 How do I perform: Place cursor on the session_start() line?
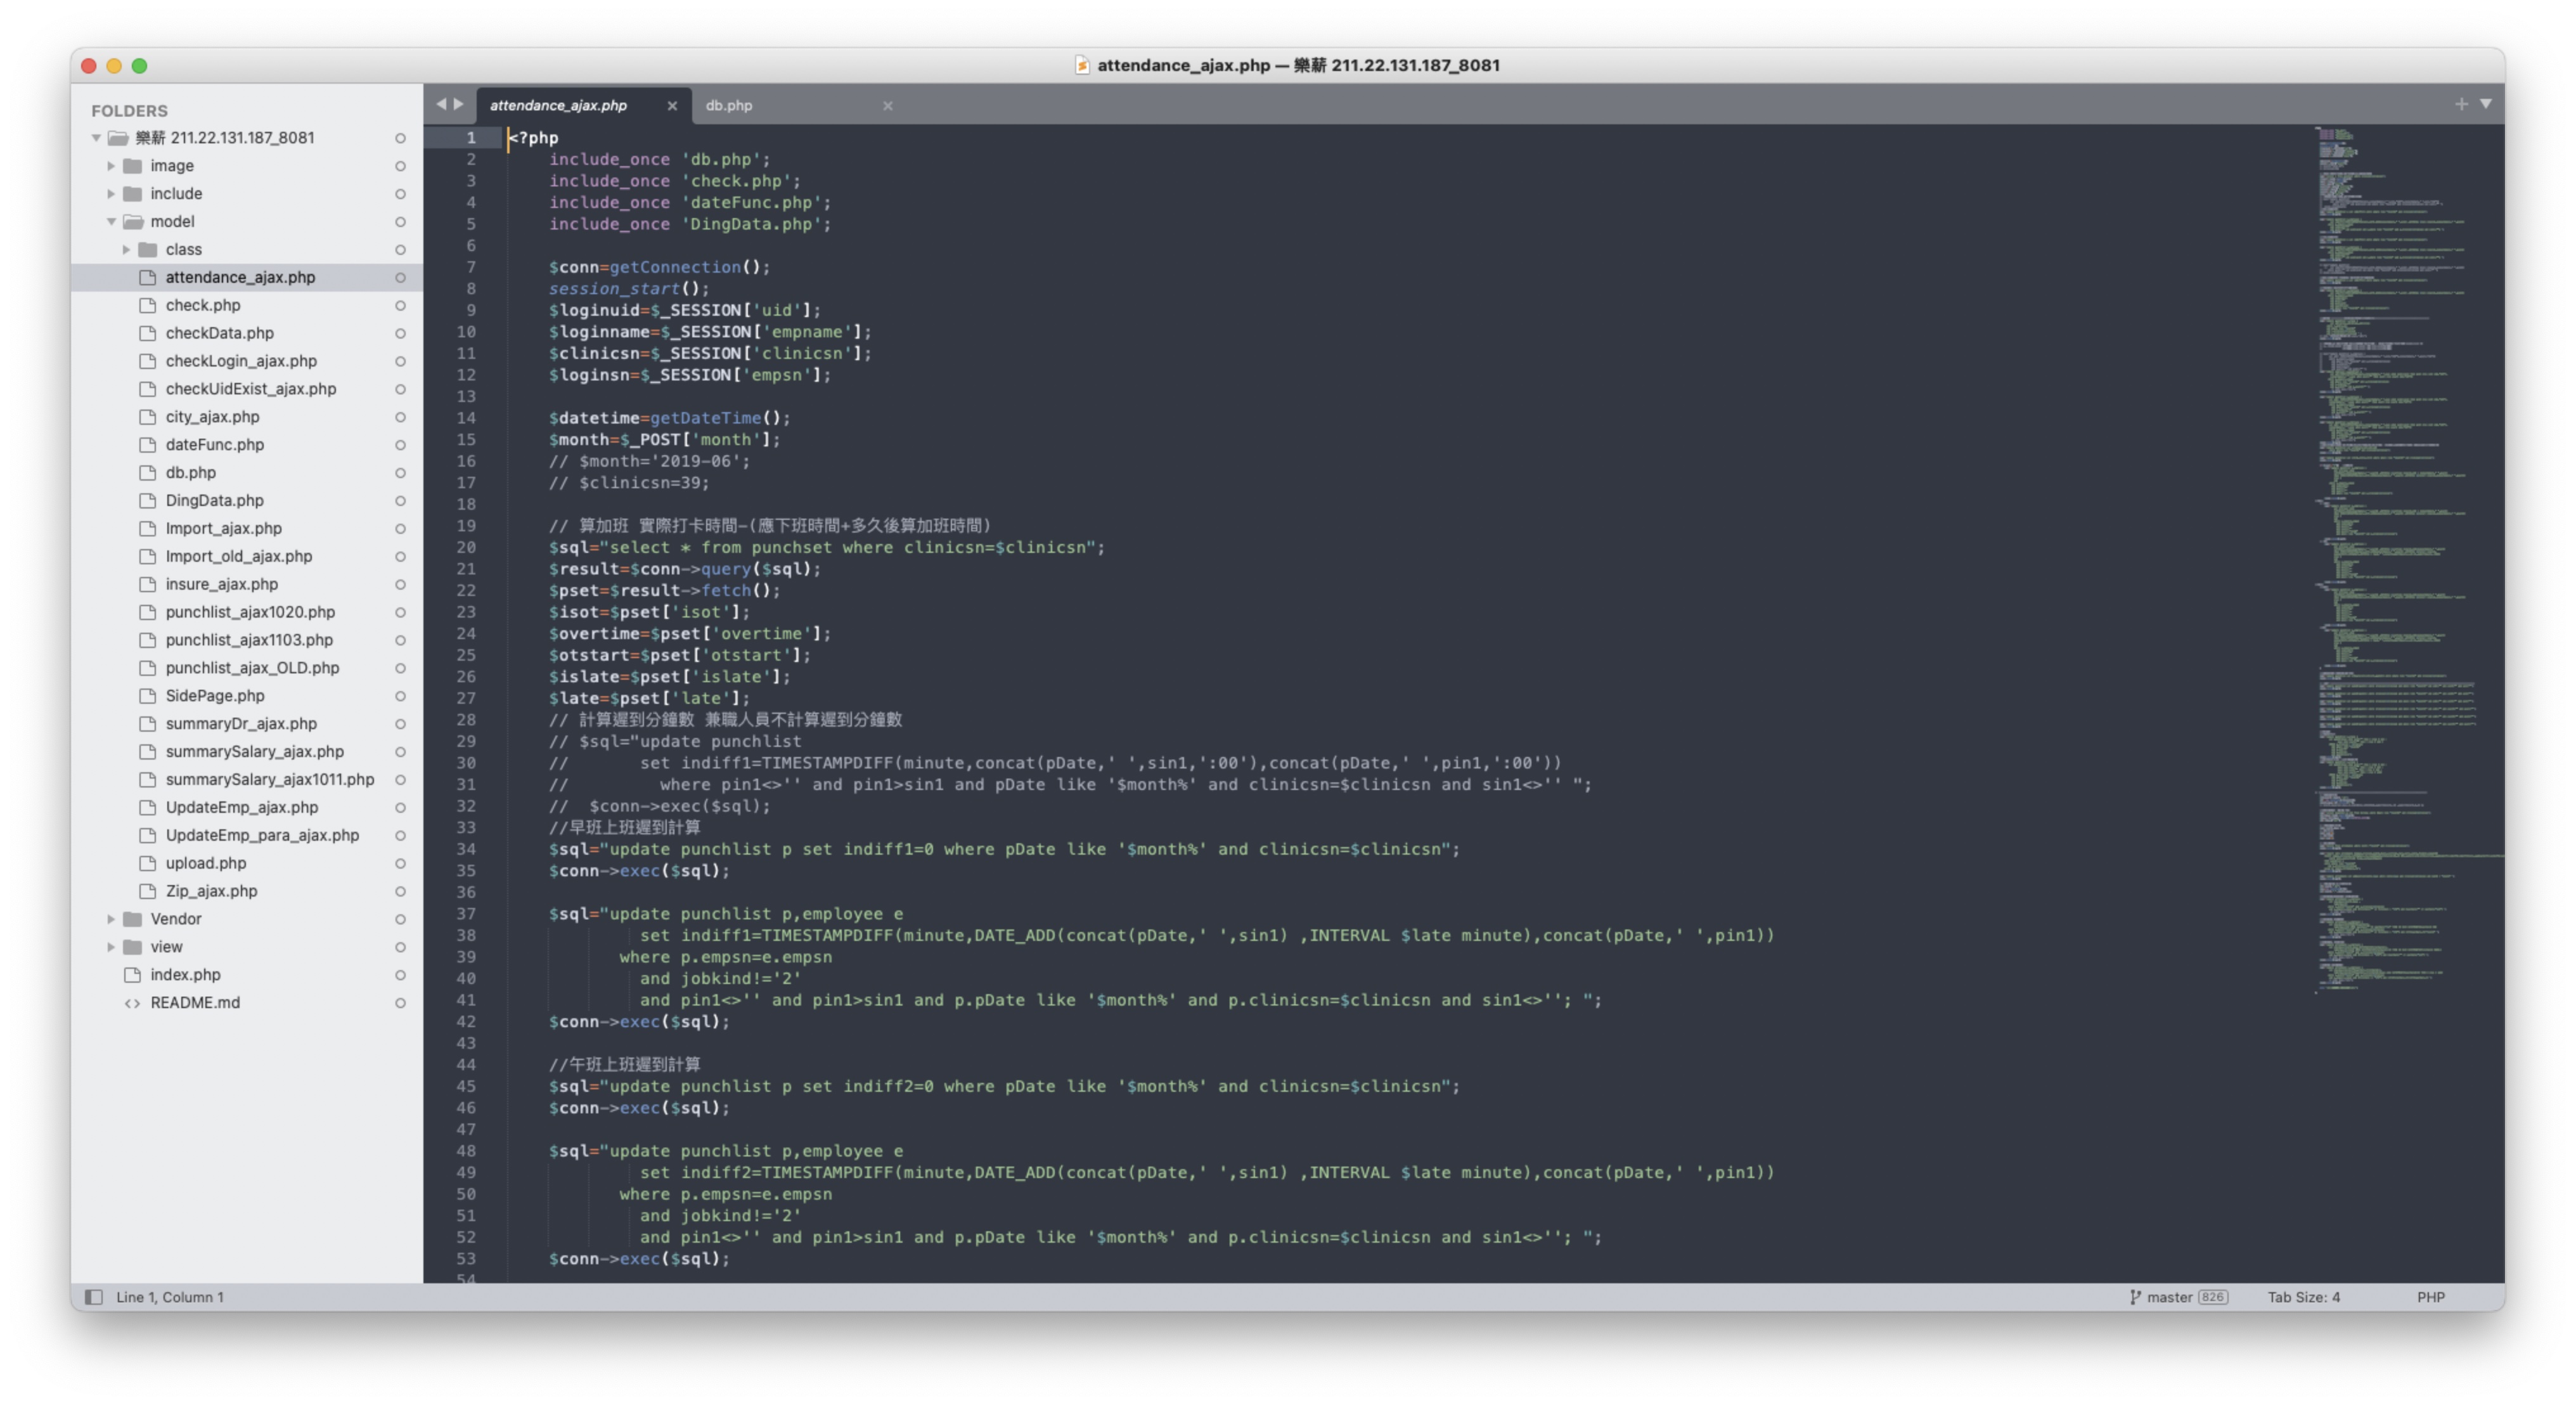tap(628, 289)
